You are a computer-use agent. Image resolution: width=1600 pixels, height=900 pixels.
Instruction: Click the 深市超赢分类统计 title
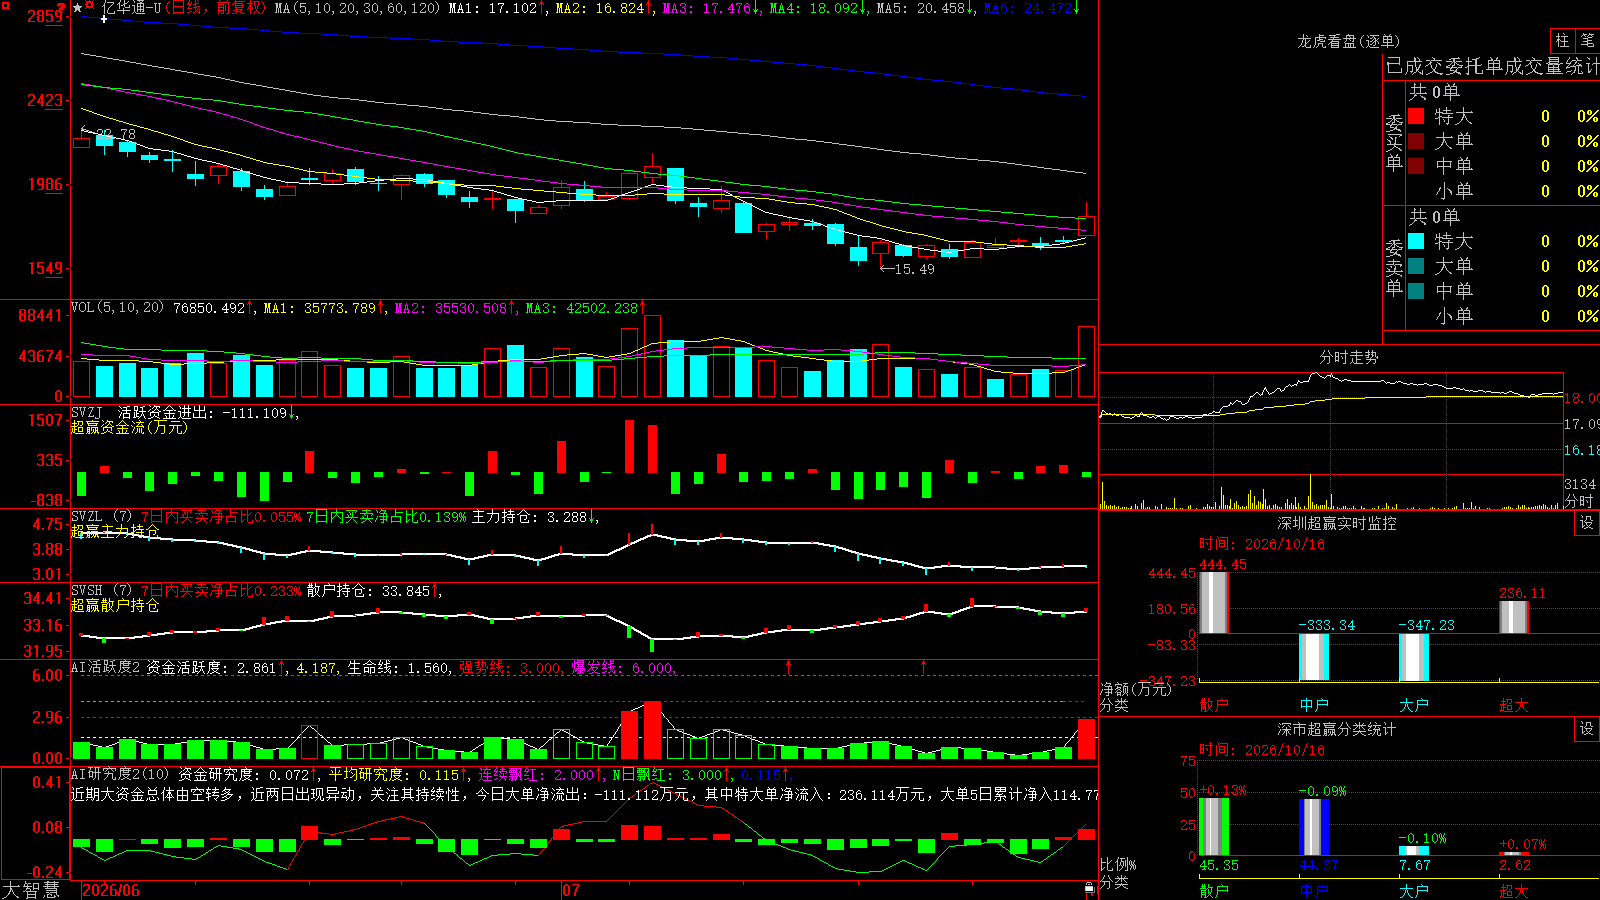click(x=1336, y=729)
